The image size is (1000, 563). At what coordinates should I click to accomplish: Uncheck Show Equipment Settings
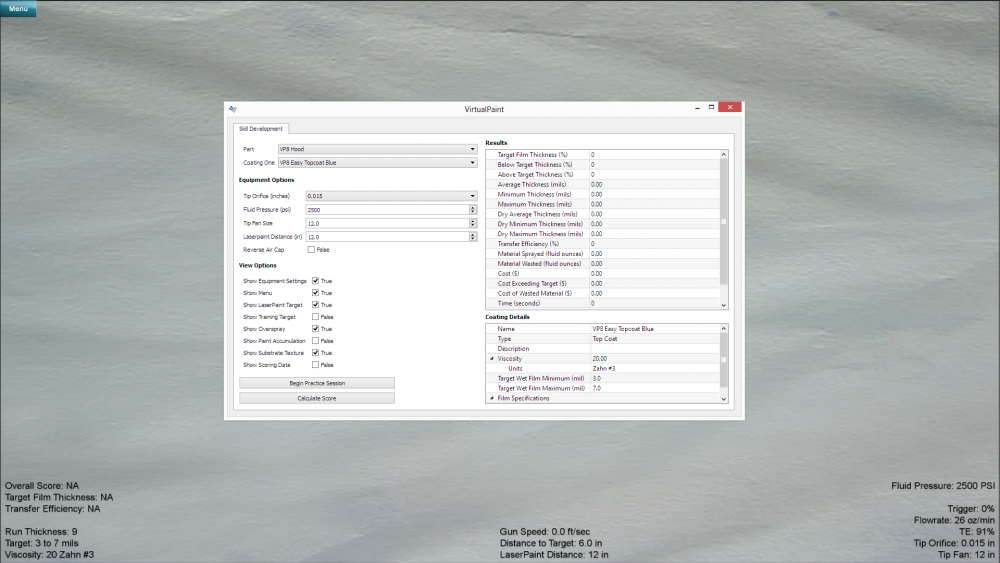point(315,281)
